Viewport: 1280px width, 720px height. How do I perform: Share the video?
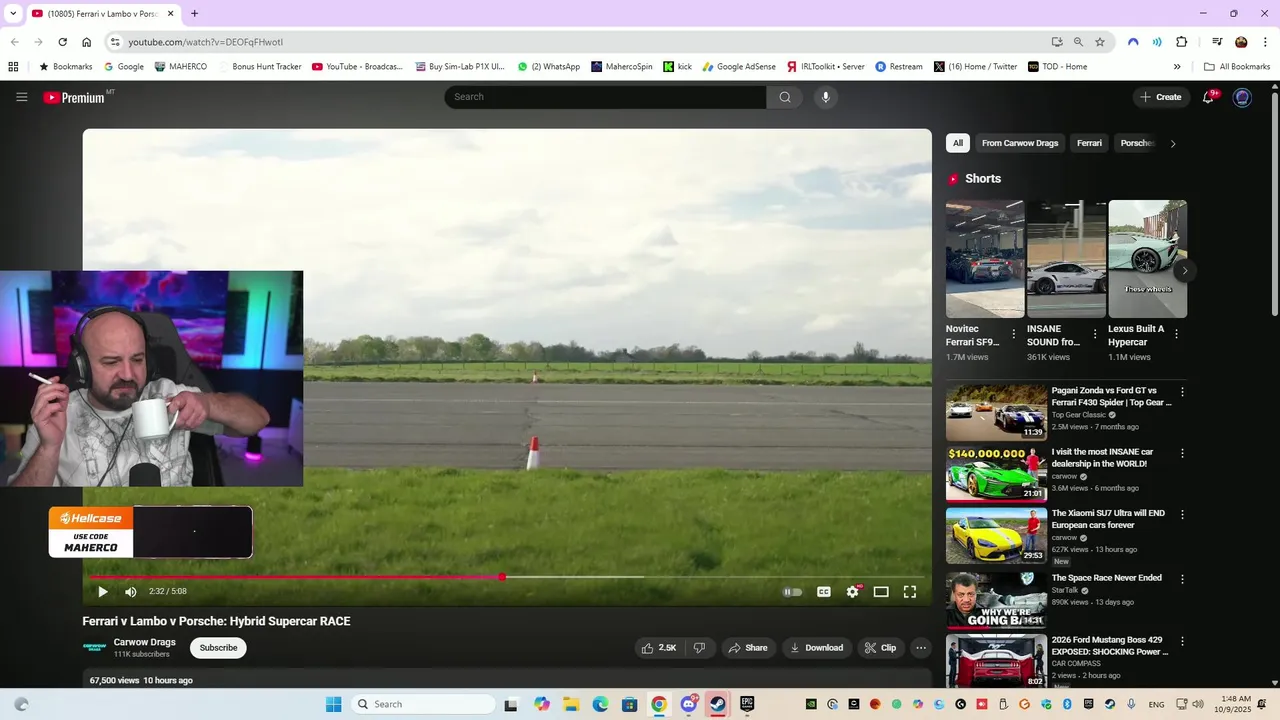click(748, 648)
